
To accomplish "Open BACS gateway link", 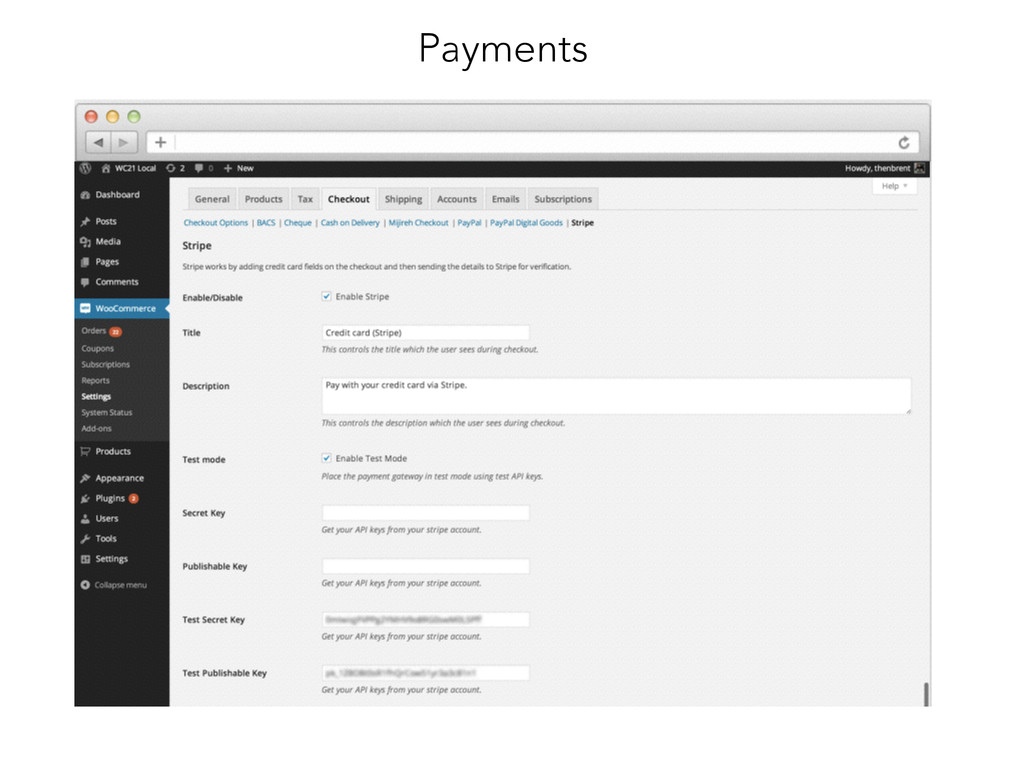I will 266,223.
